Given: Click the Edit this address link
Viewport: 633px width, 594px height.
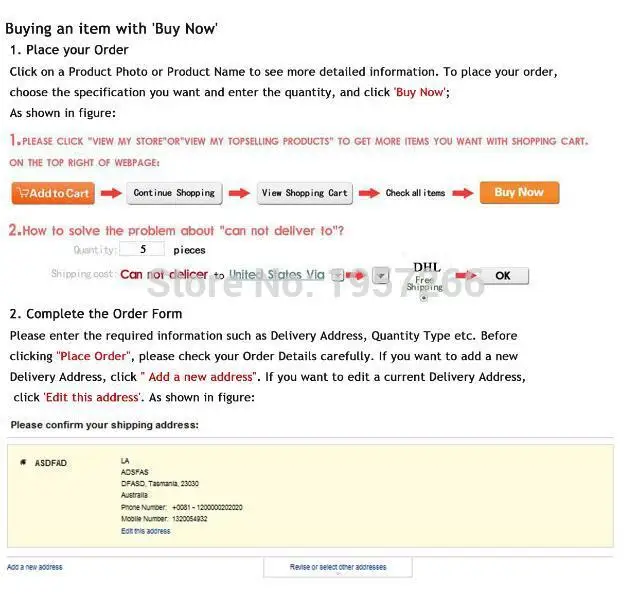Looking at the screenshot, I should click(x=146, y=531).
